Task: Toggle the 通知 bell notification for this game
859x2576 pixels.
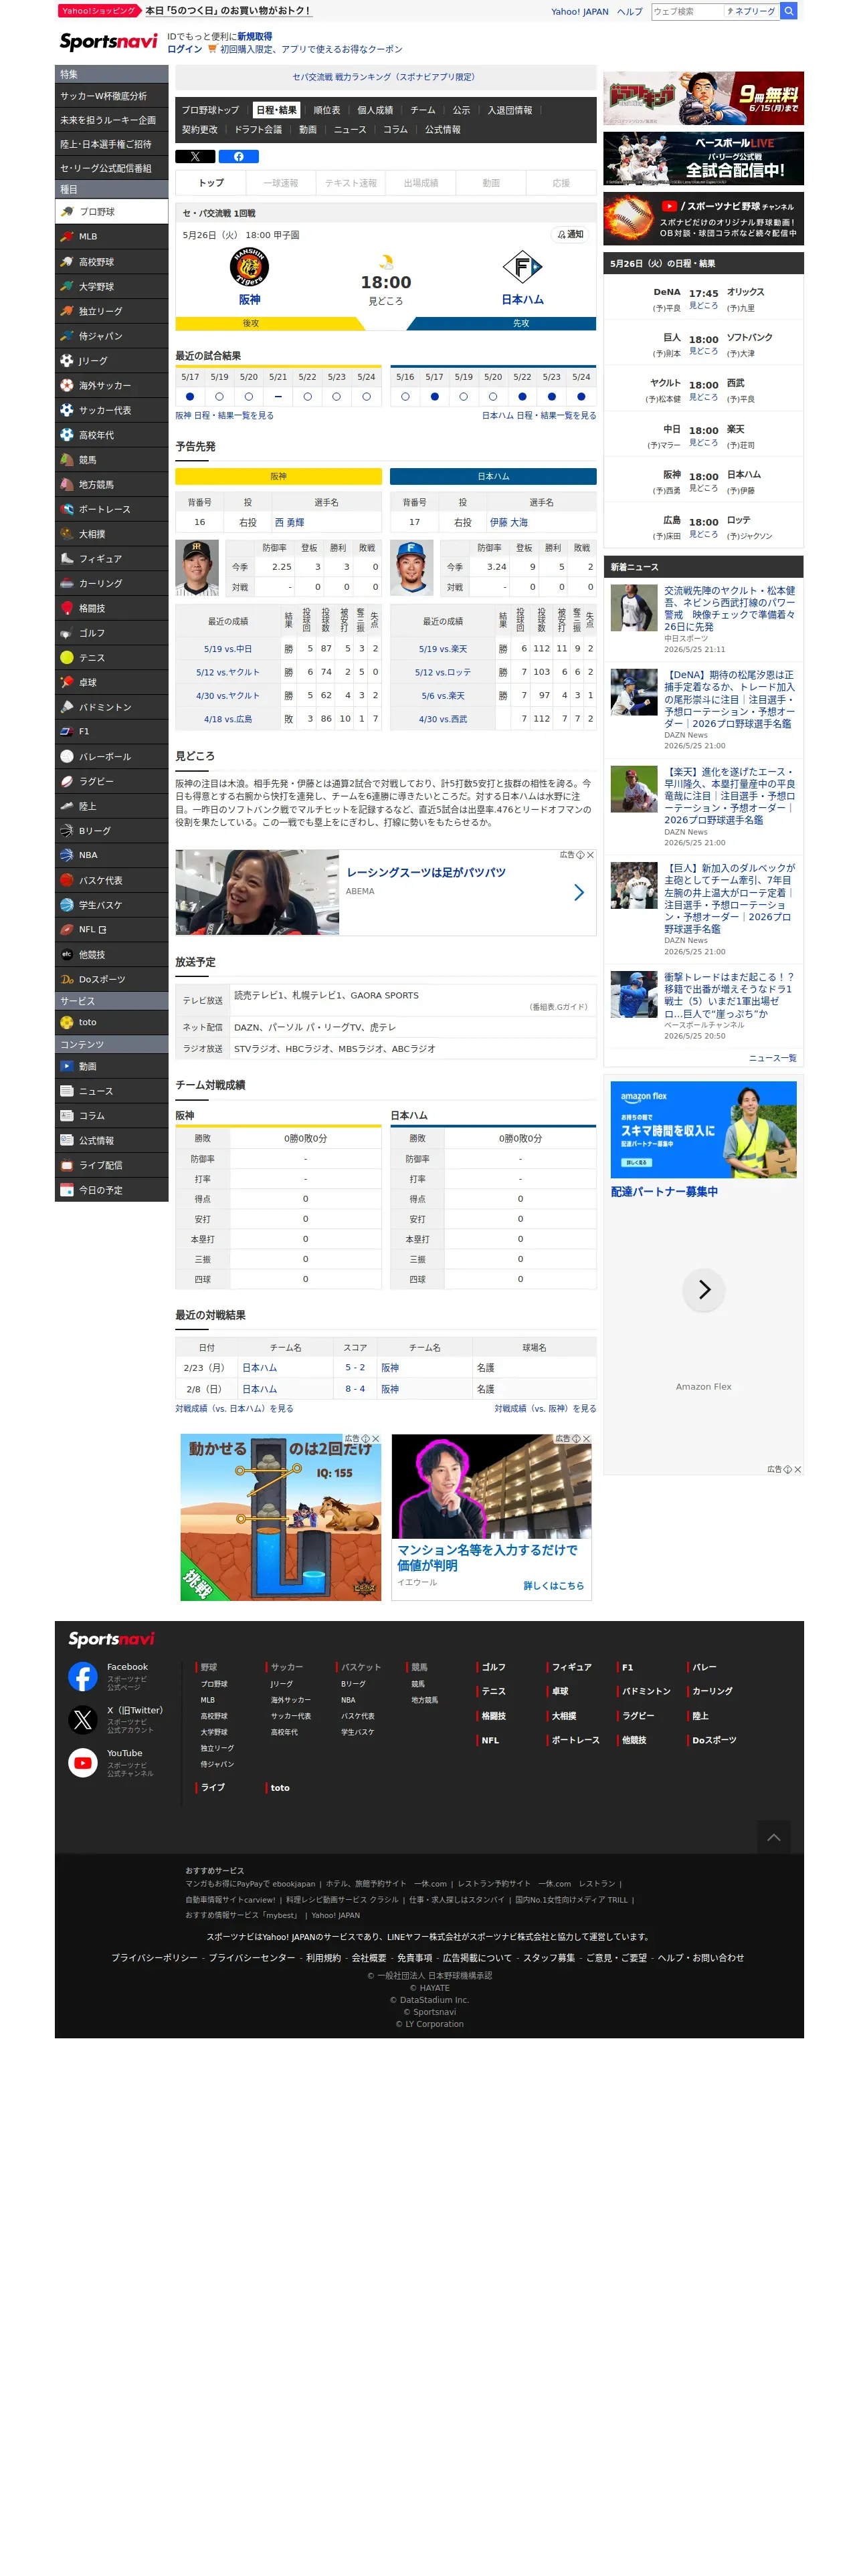Action: (570, 234)
